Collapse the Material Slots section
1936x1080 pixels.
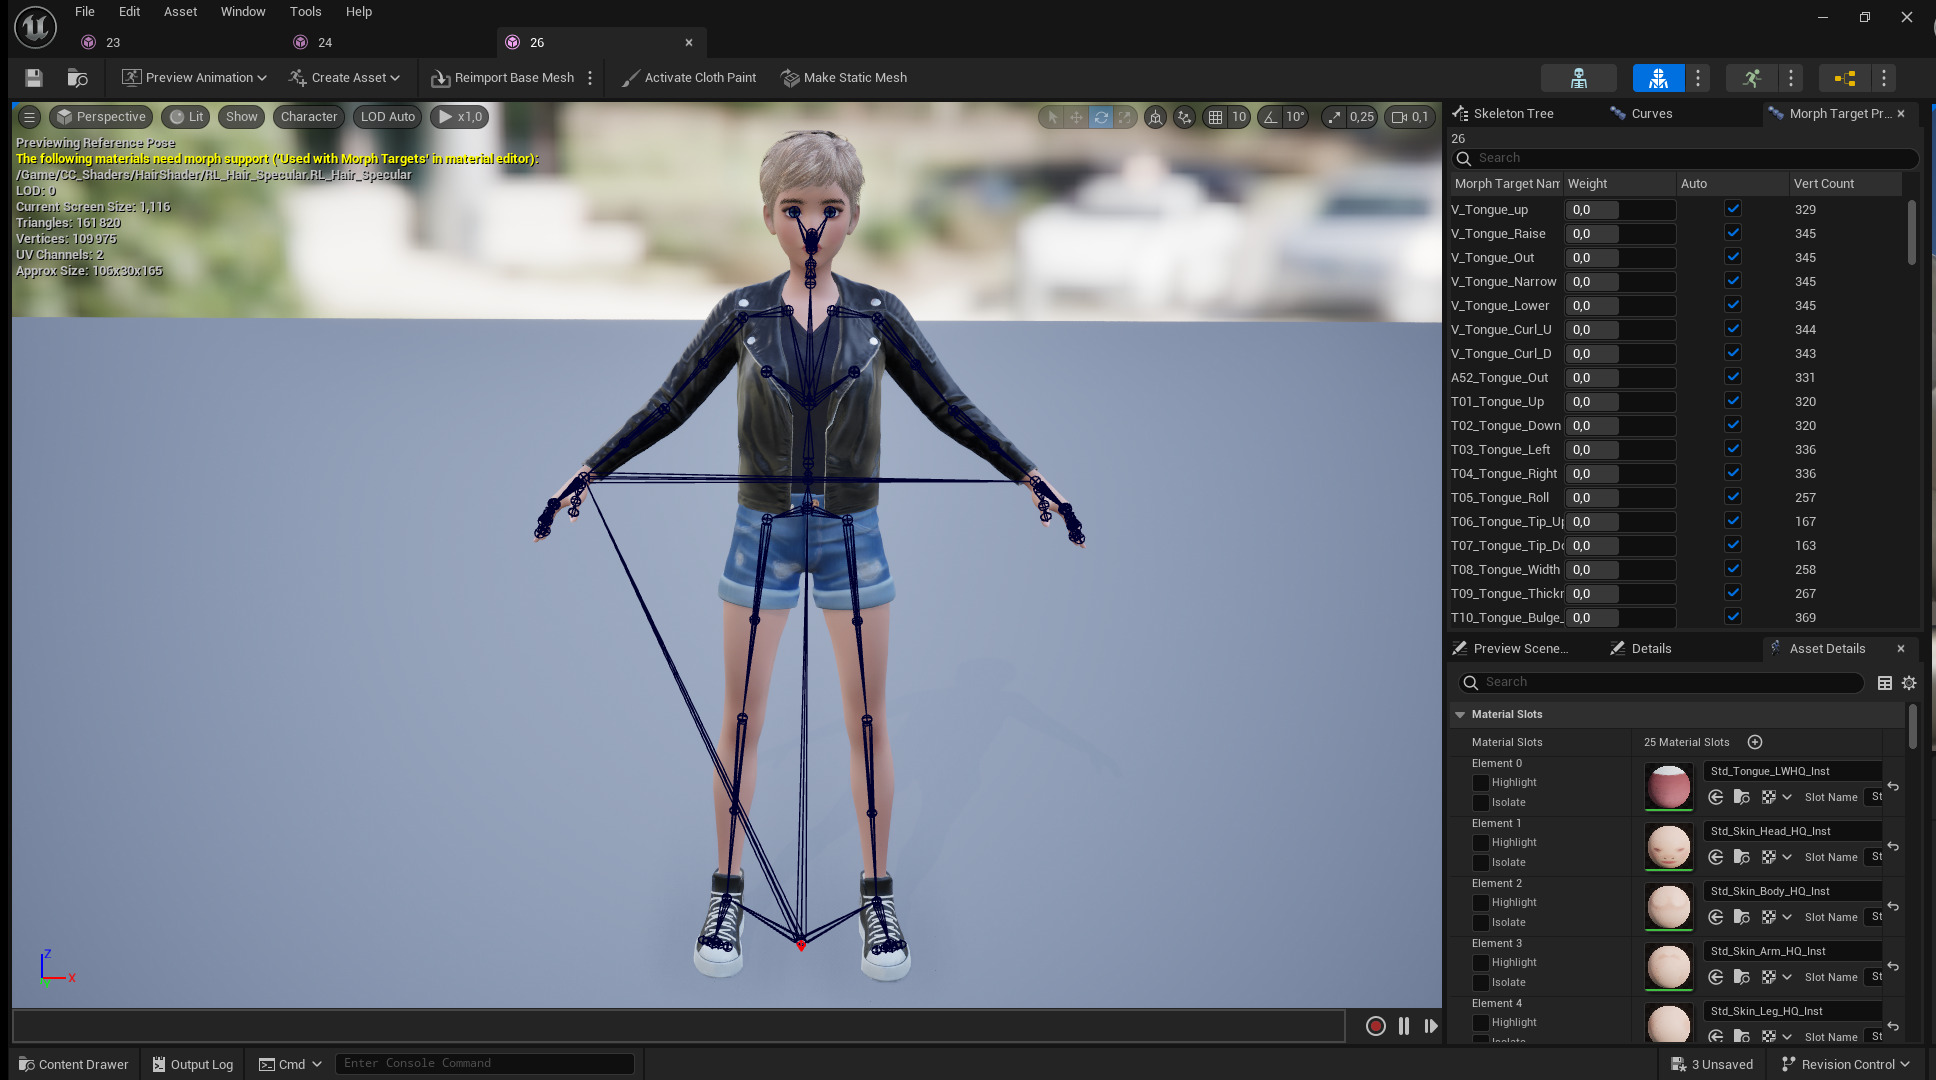(1460, 715)
